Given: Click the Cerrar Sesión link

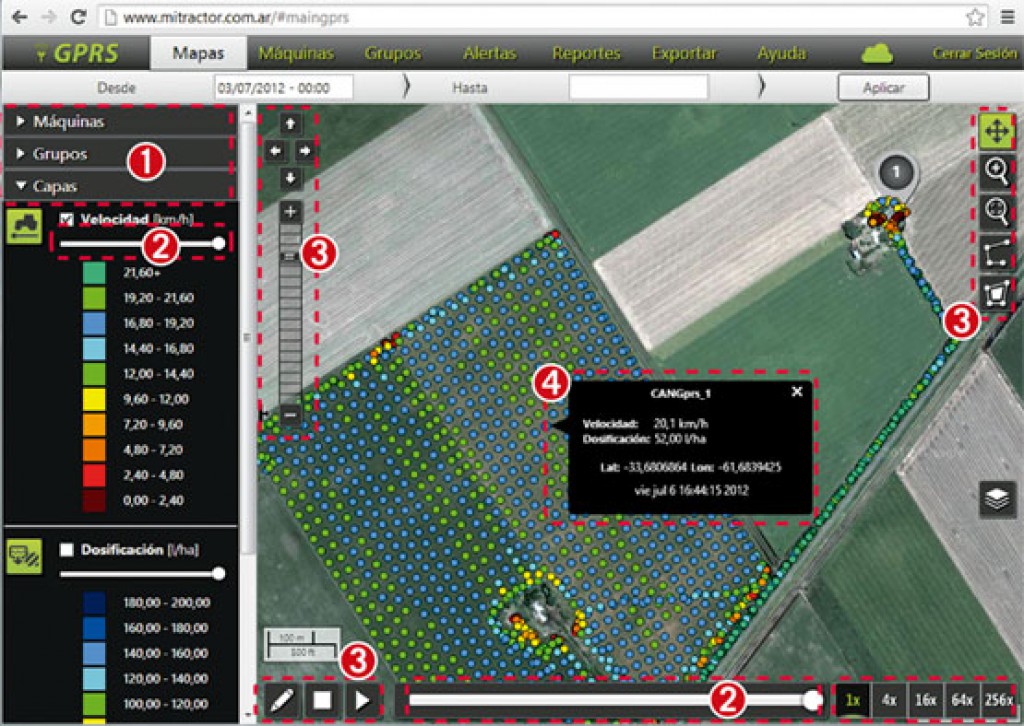Looking at the screenshot, I should pos(974,53).
